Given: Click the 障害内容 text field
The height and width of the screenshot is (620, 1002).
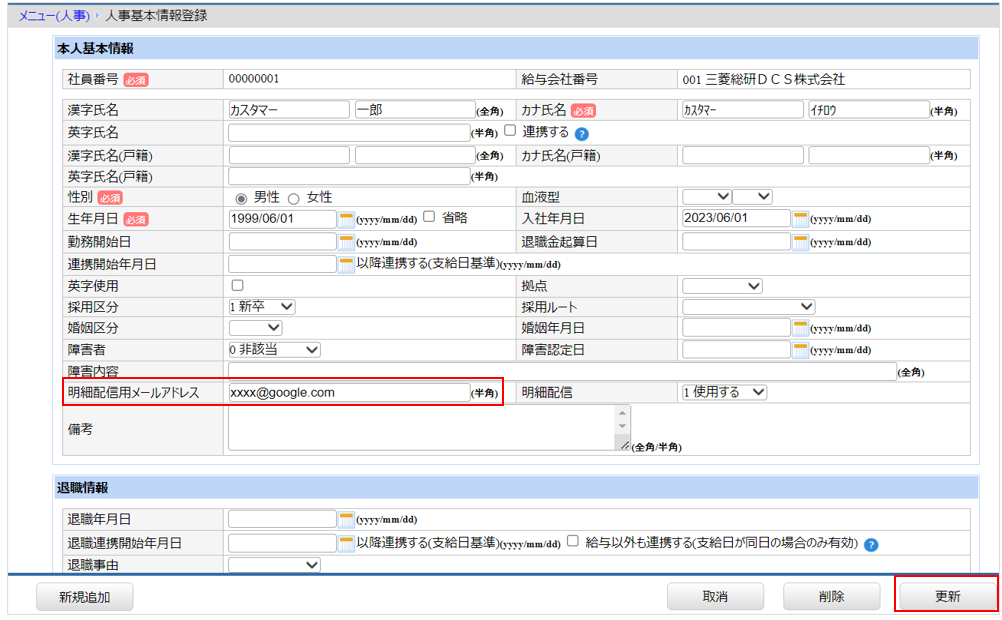Looking at the screenshot, I should [x=562, y=371].
